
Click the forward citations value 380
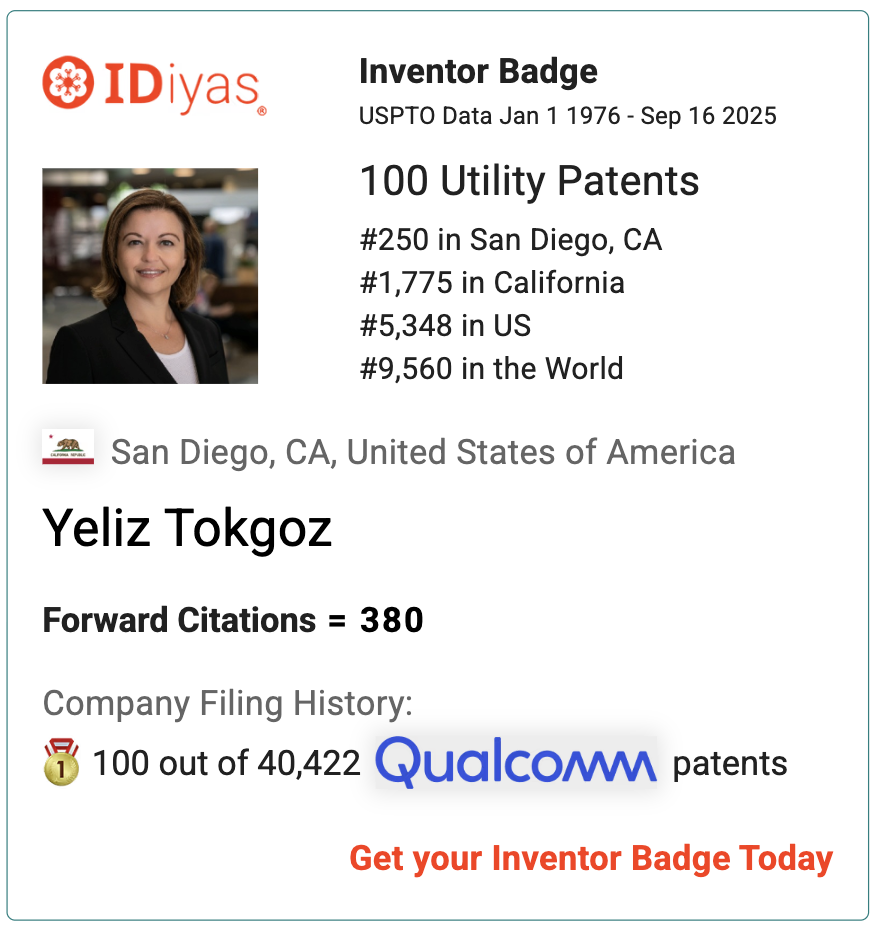392,621
